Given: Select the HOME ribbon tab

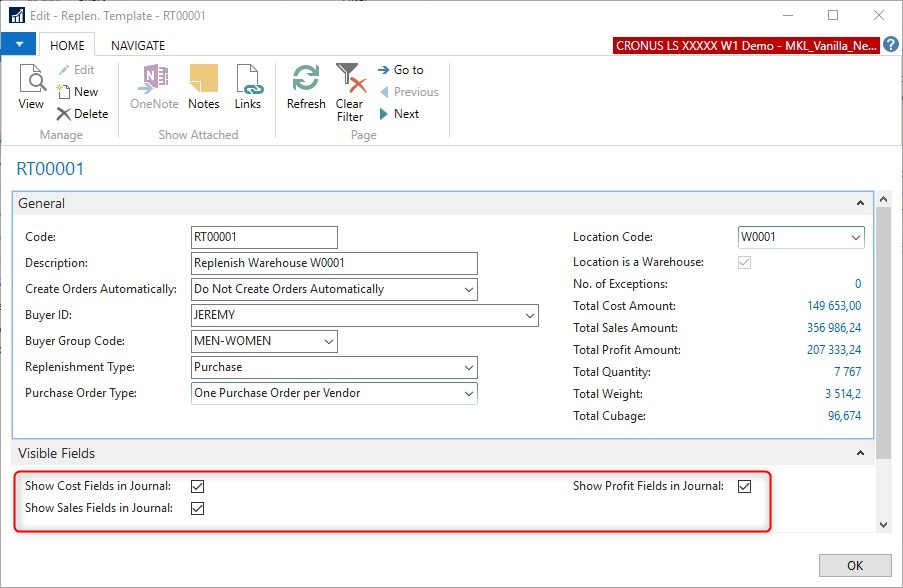Looking at the screenshot, I should [x=67, y=45].
